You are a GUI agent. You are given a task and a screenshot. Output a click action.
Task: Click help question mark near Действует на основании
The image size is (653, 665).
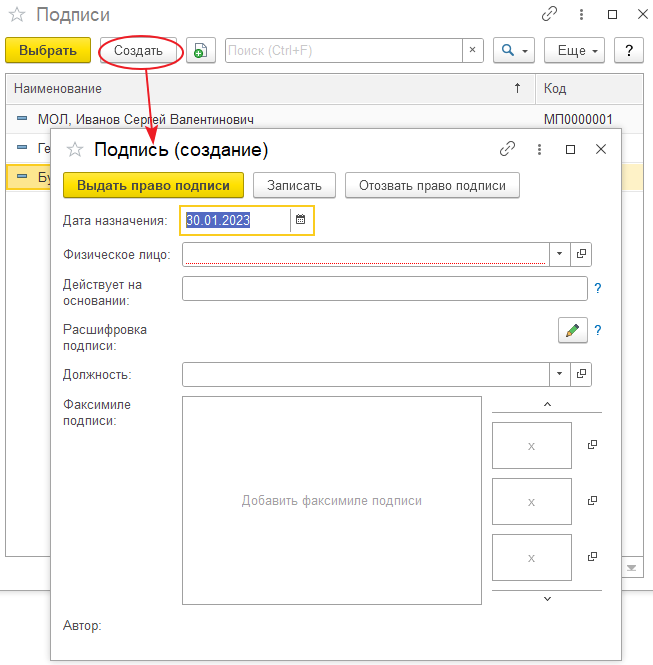tap(598, 288)
